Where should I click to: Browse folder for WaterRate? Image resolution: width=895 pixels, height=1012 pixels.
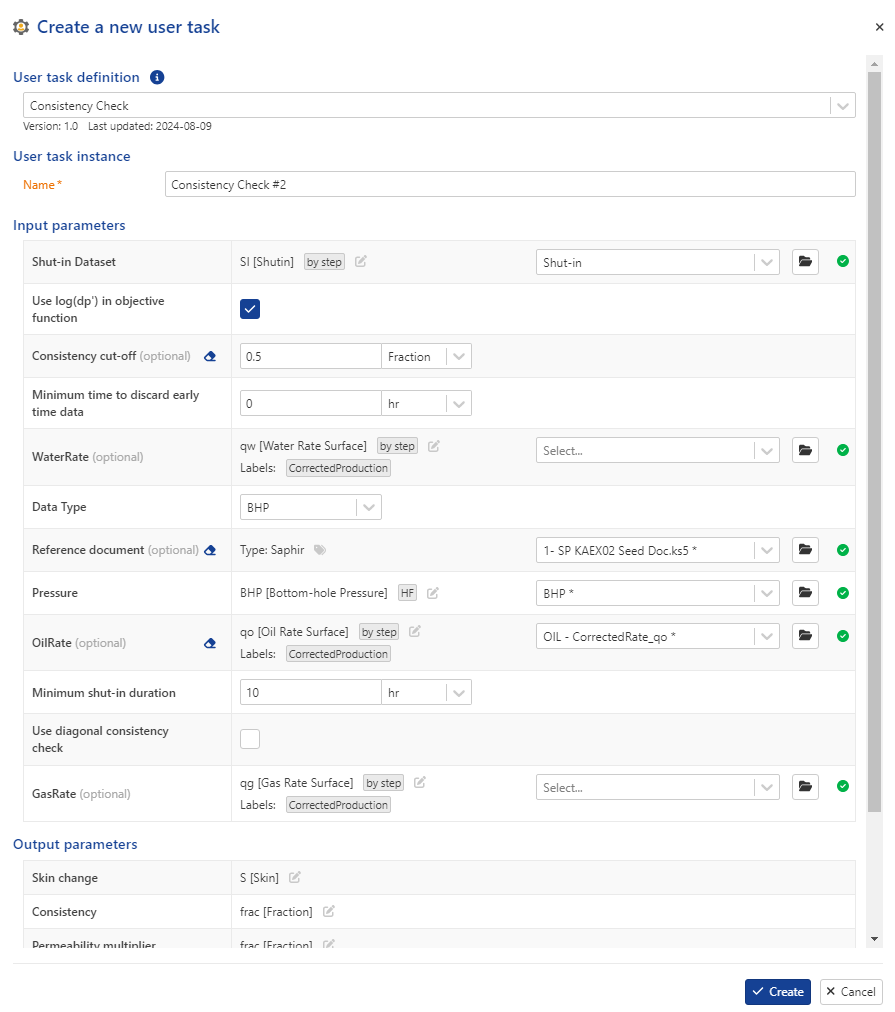(x=805, y=450)
